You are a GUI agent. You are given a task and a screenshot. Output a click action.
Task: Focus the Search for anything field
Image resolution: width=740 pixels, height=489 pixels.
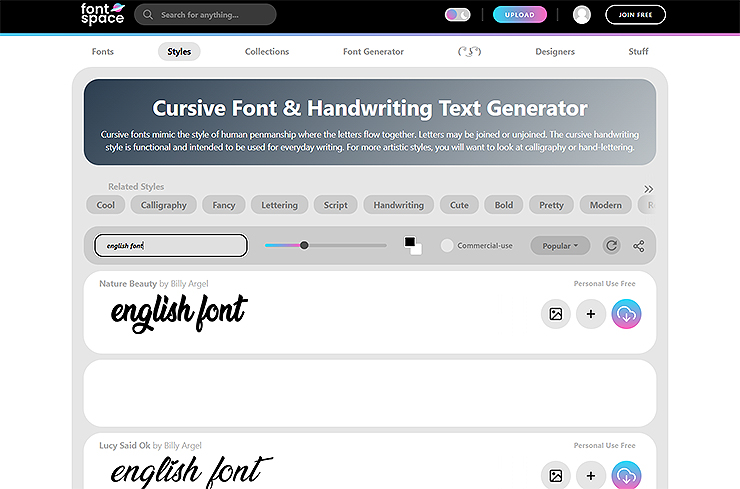(205, 15)
